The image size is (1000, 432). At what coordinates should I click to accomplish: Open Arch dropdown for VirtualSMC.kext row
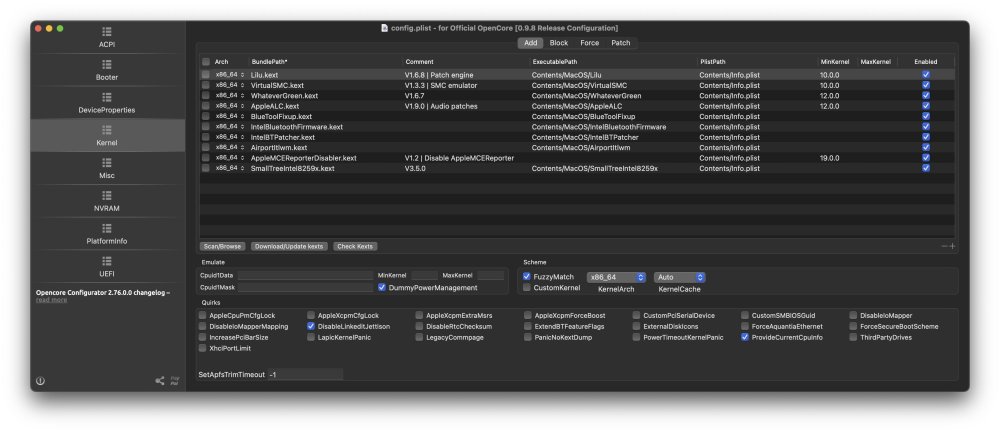[230, 85]
